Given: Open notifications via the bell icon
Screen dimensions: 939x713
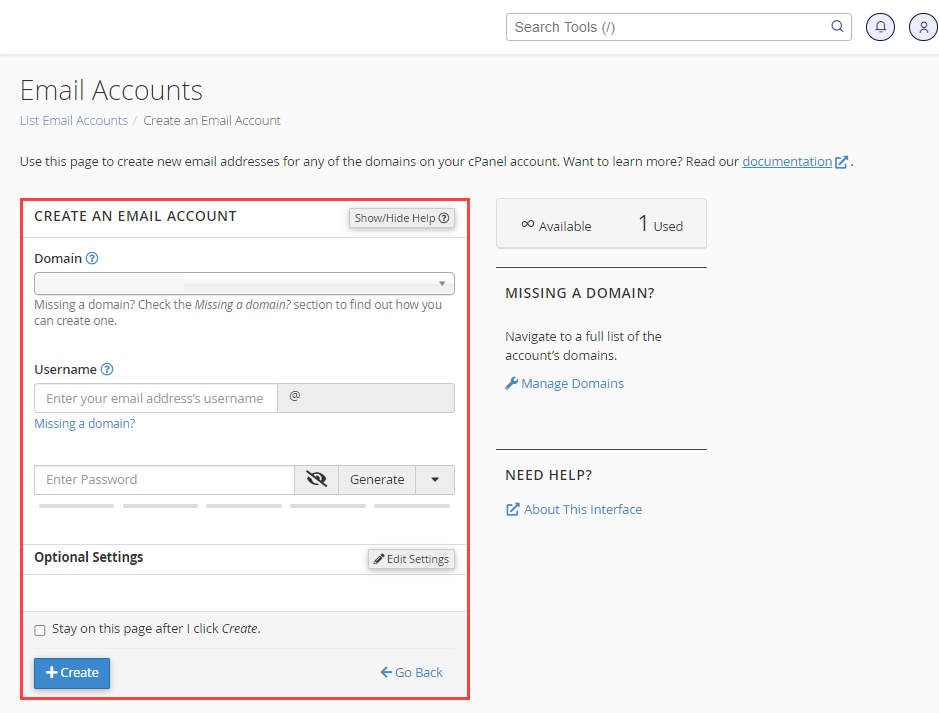Looking at the screenshot, I should pyautogui.click(x=880, y=27).
